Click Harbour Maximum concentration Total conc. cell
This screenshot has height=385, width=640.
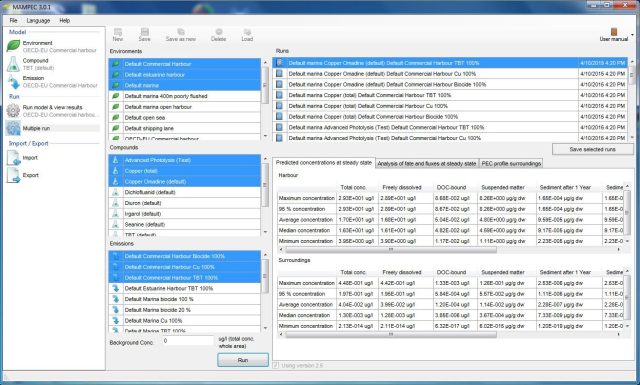pyautogui.click(x=356, y=198)
